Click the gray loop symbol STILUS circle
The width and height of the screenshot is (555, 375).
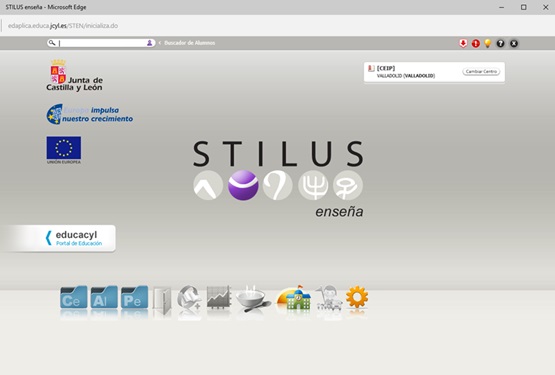[x=348, y=185]
